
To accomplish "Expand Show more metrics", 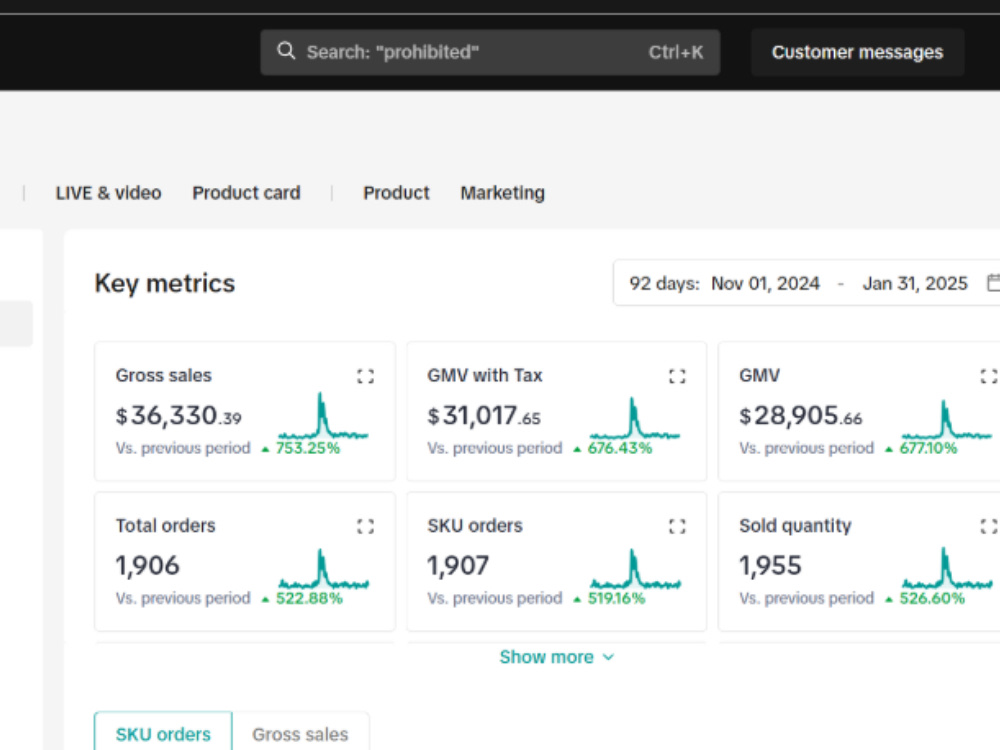I will point(556,657).
